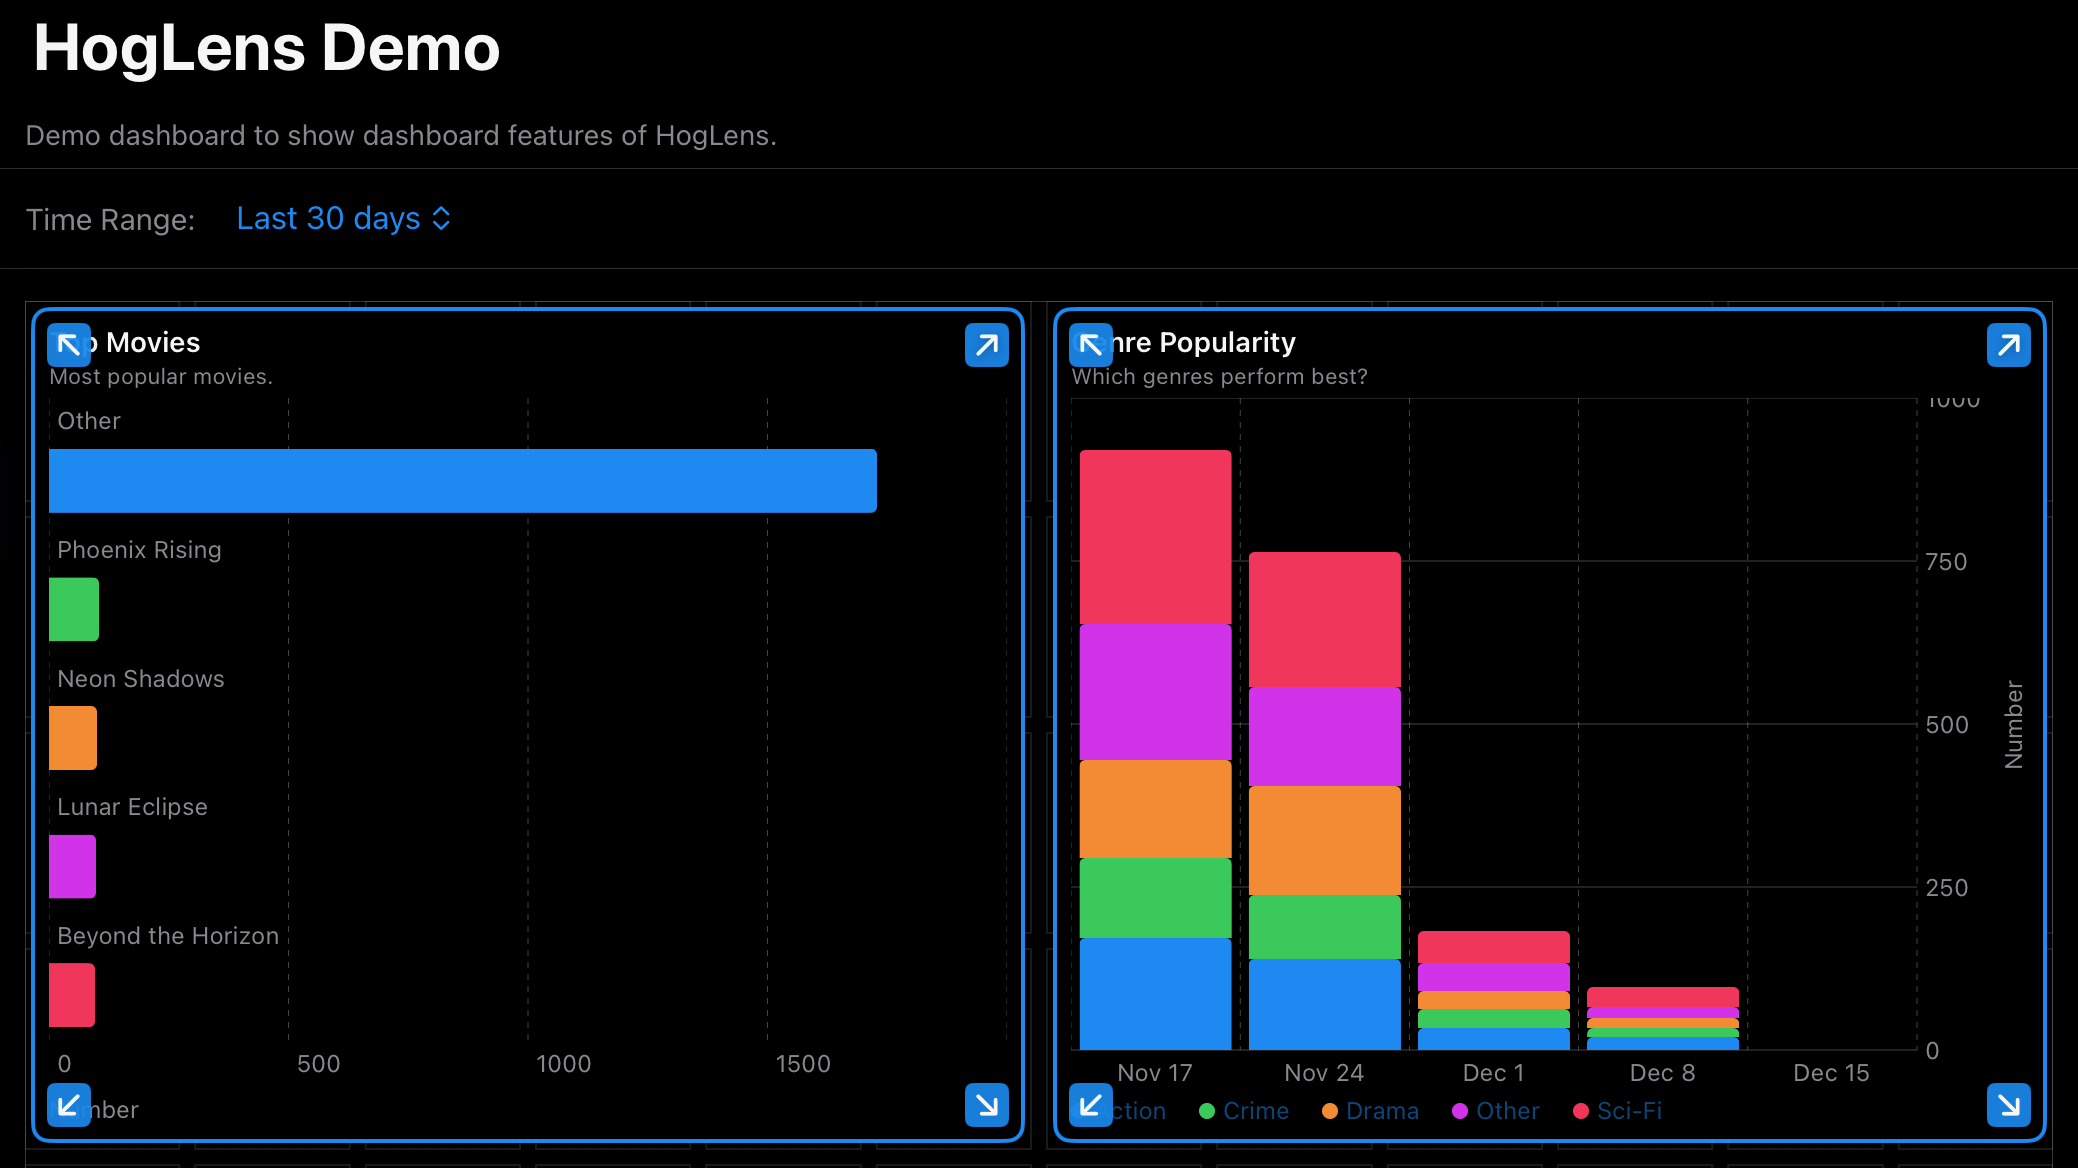
Task: Click the blue Other bar in Movies chart
Action: coord(463,481)
